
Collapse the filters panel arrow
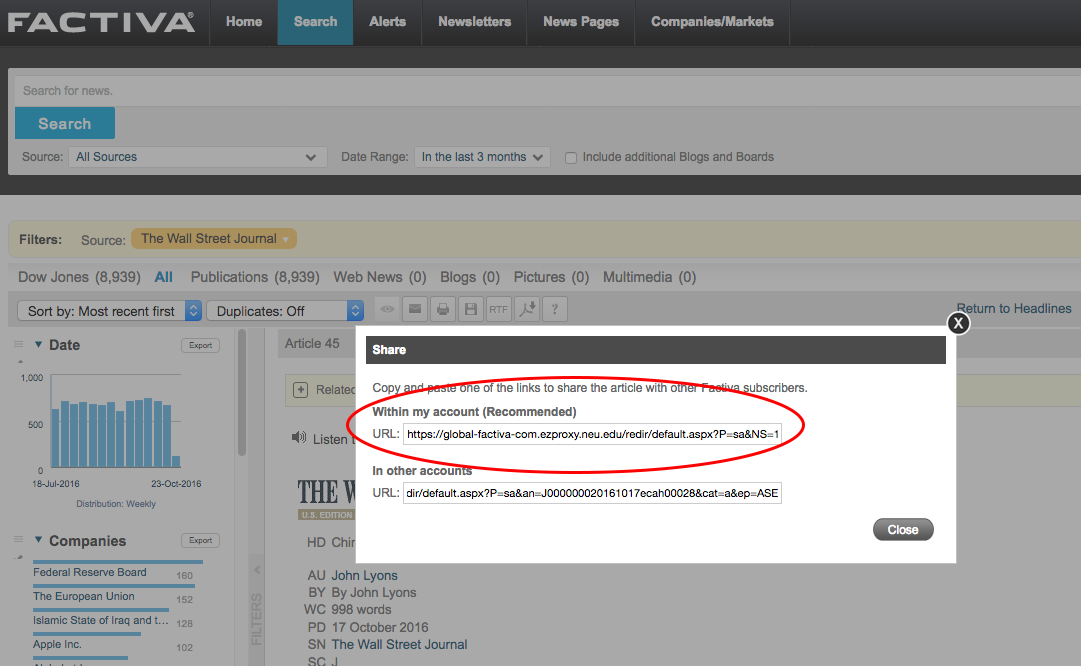point(256,569)
